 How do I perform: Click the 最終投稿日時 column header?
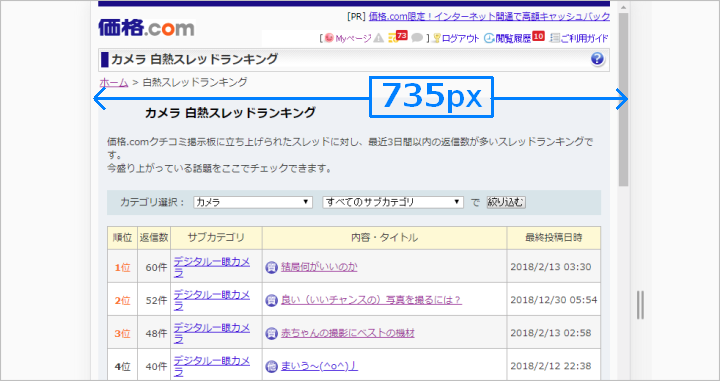pyautogui.click(x=554, y=238)
